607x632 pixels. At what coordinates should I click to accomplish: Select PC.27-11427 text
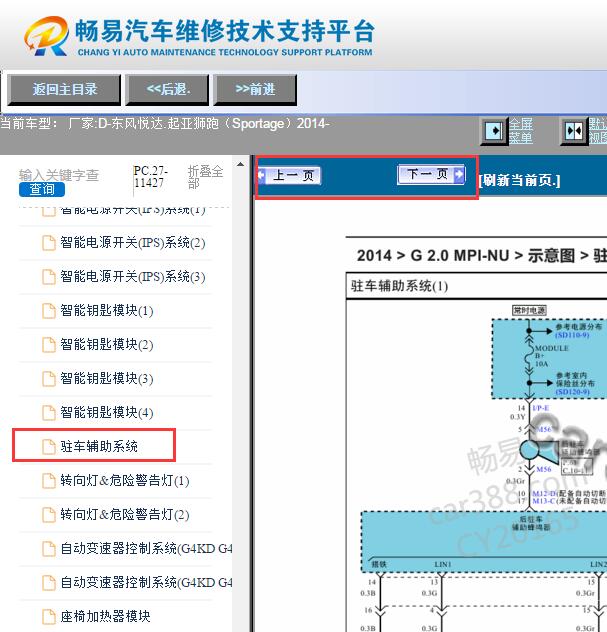tap(150, 177)
